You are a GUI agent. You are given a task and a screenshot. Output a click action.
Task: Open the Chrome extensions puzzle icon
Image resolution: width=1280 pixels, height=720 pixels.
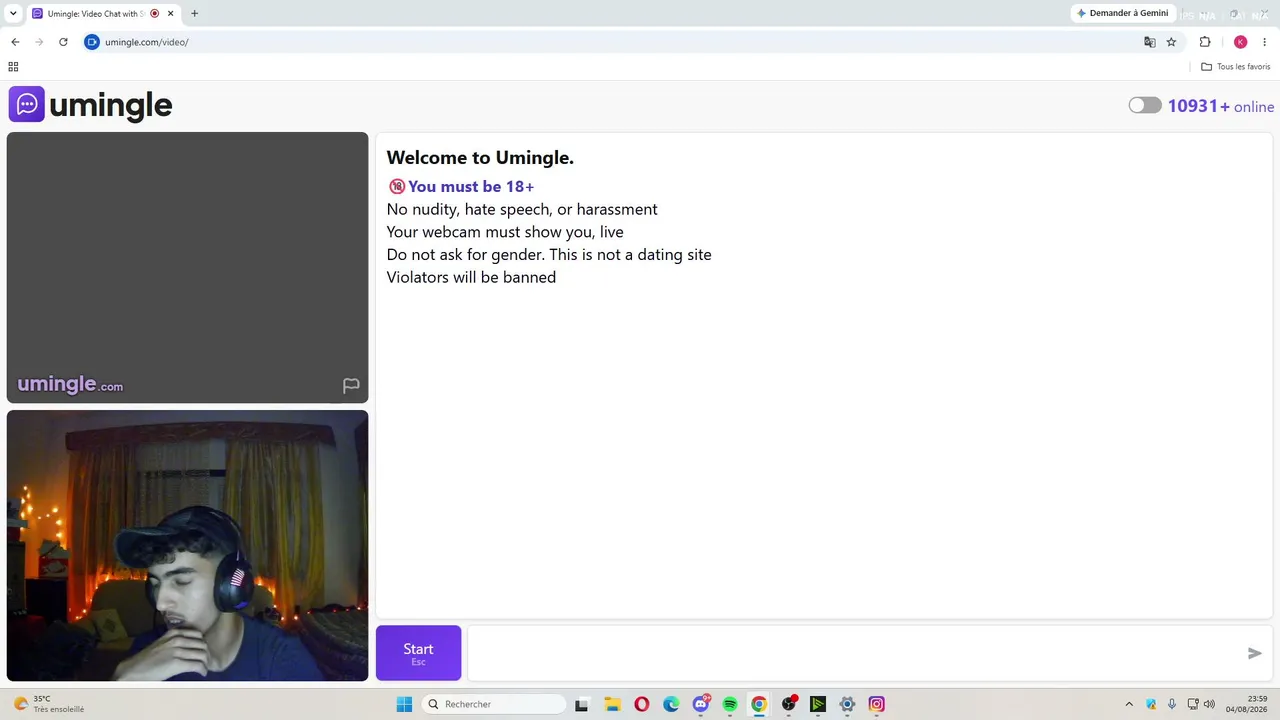pos(1205,42)
